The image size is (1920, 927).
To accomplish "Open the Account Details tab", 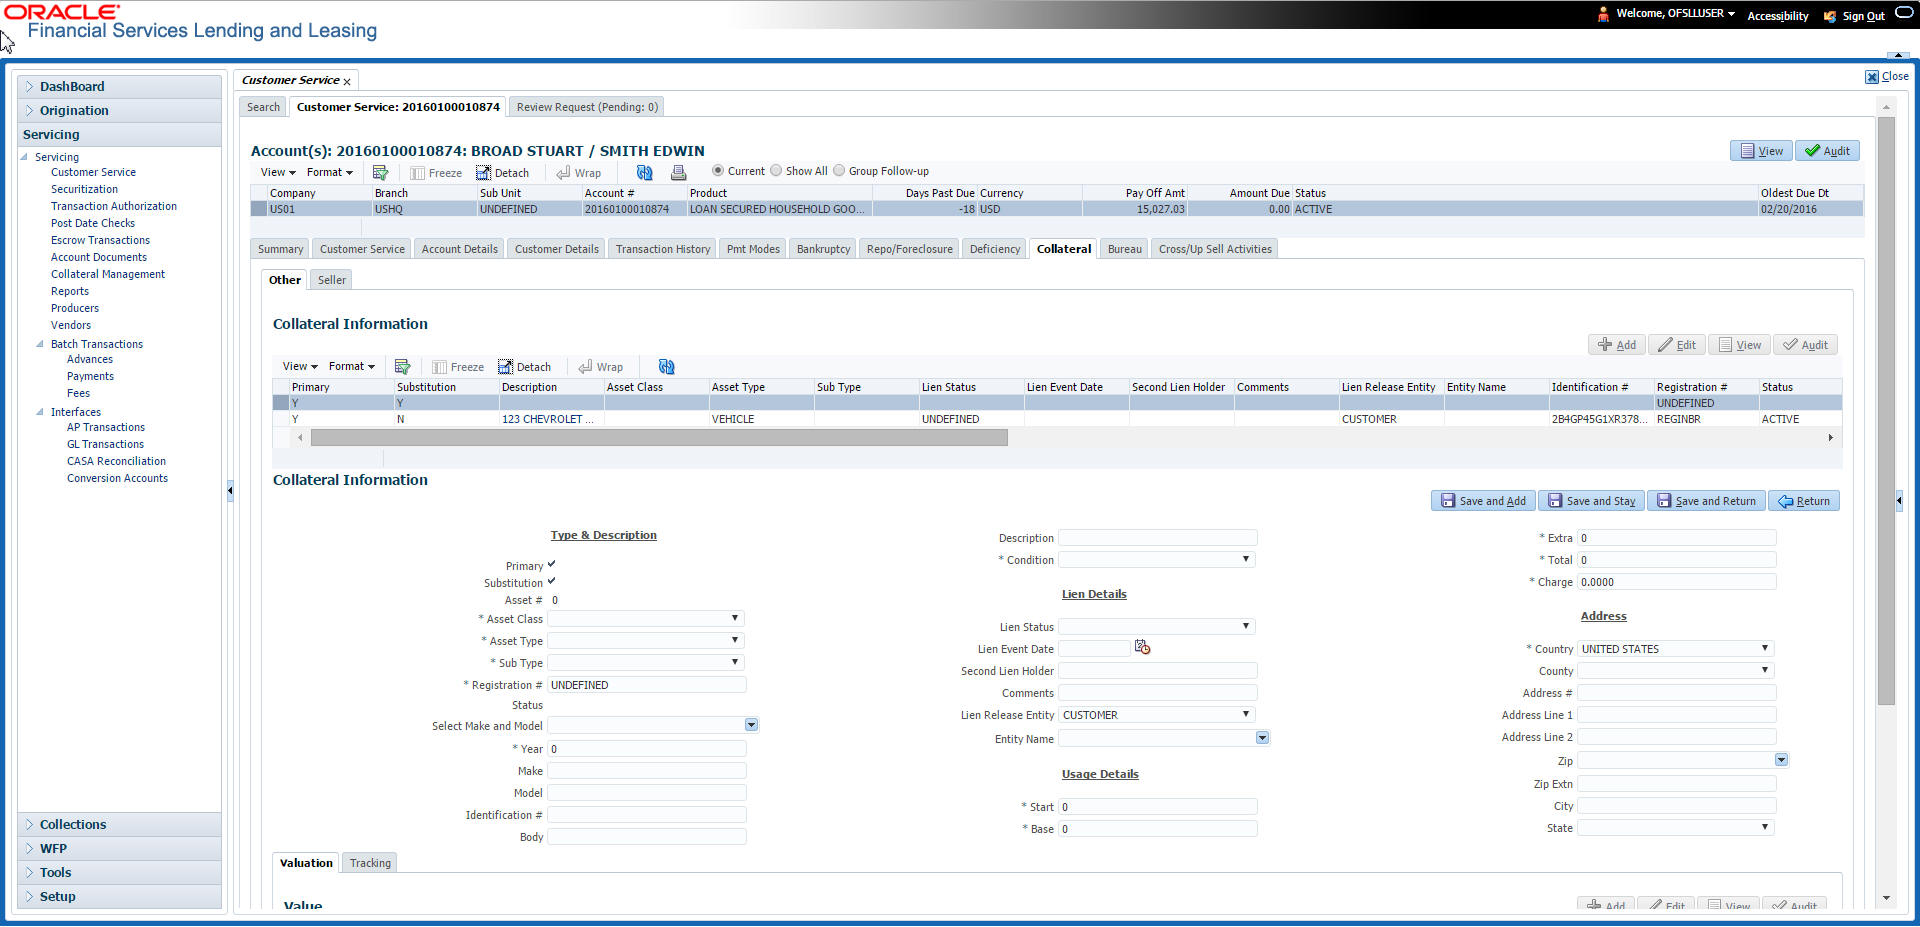I will point(459,249).
